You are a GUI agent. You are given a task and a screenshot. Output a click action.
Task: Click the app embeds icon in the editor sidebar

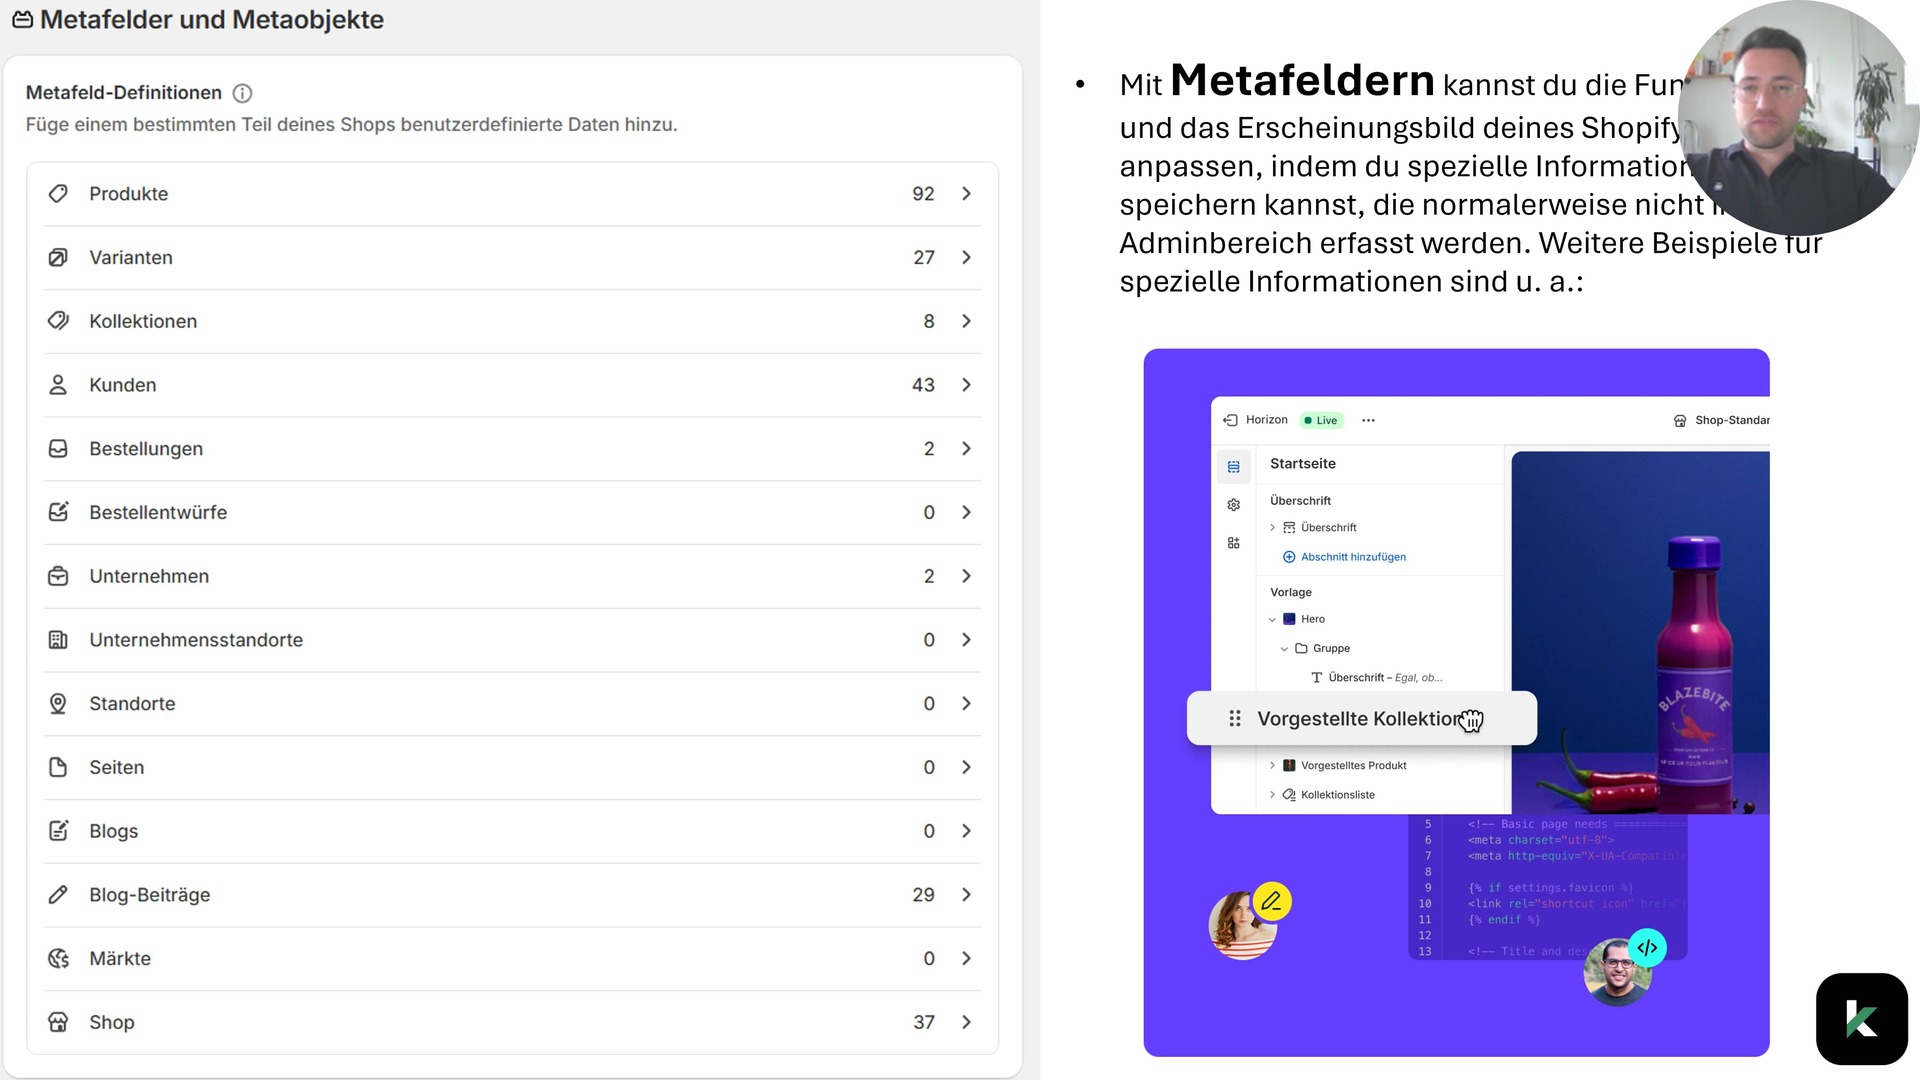[1233, 543]
